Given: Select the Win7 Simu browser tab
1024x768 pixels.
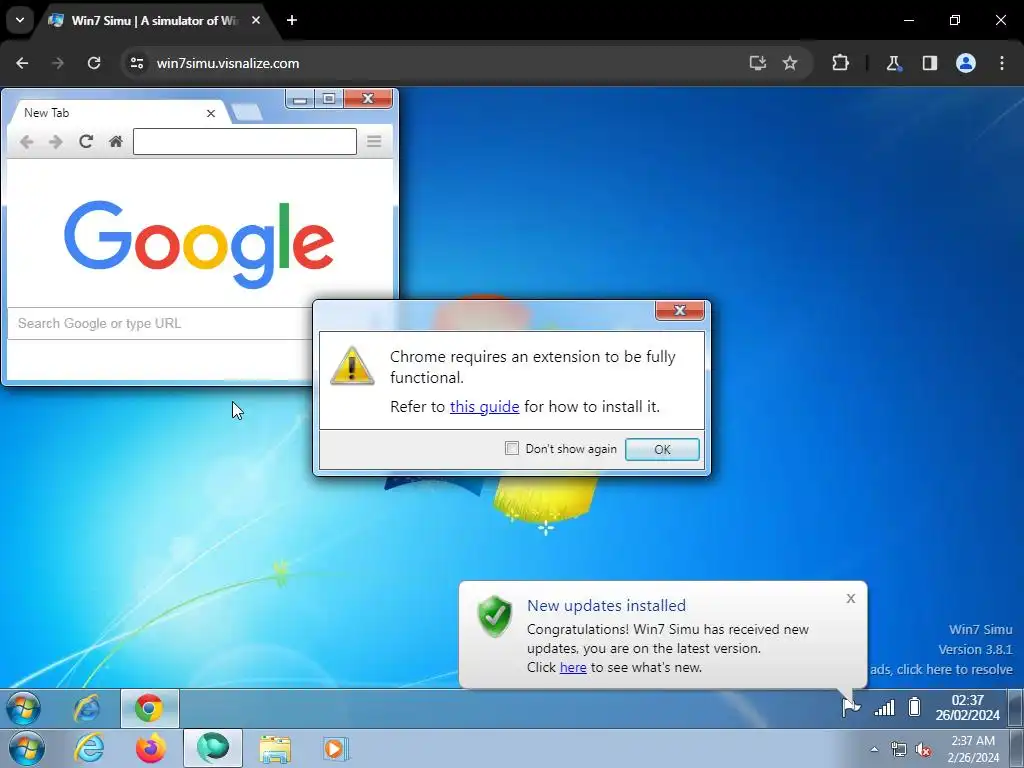Looking at the screenshot, I should pos(155,20).
